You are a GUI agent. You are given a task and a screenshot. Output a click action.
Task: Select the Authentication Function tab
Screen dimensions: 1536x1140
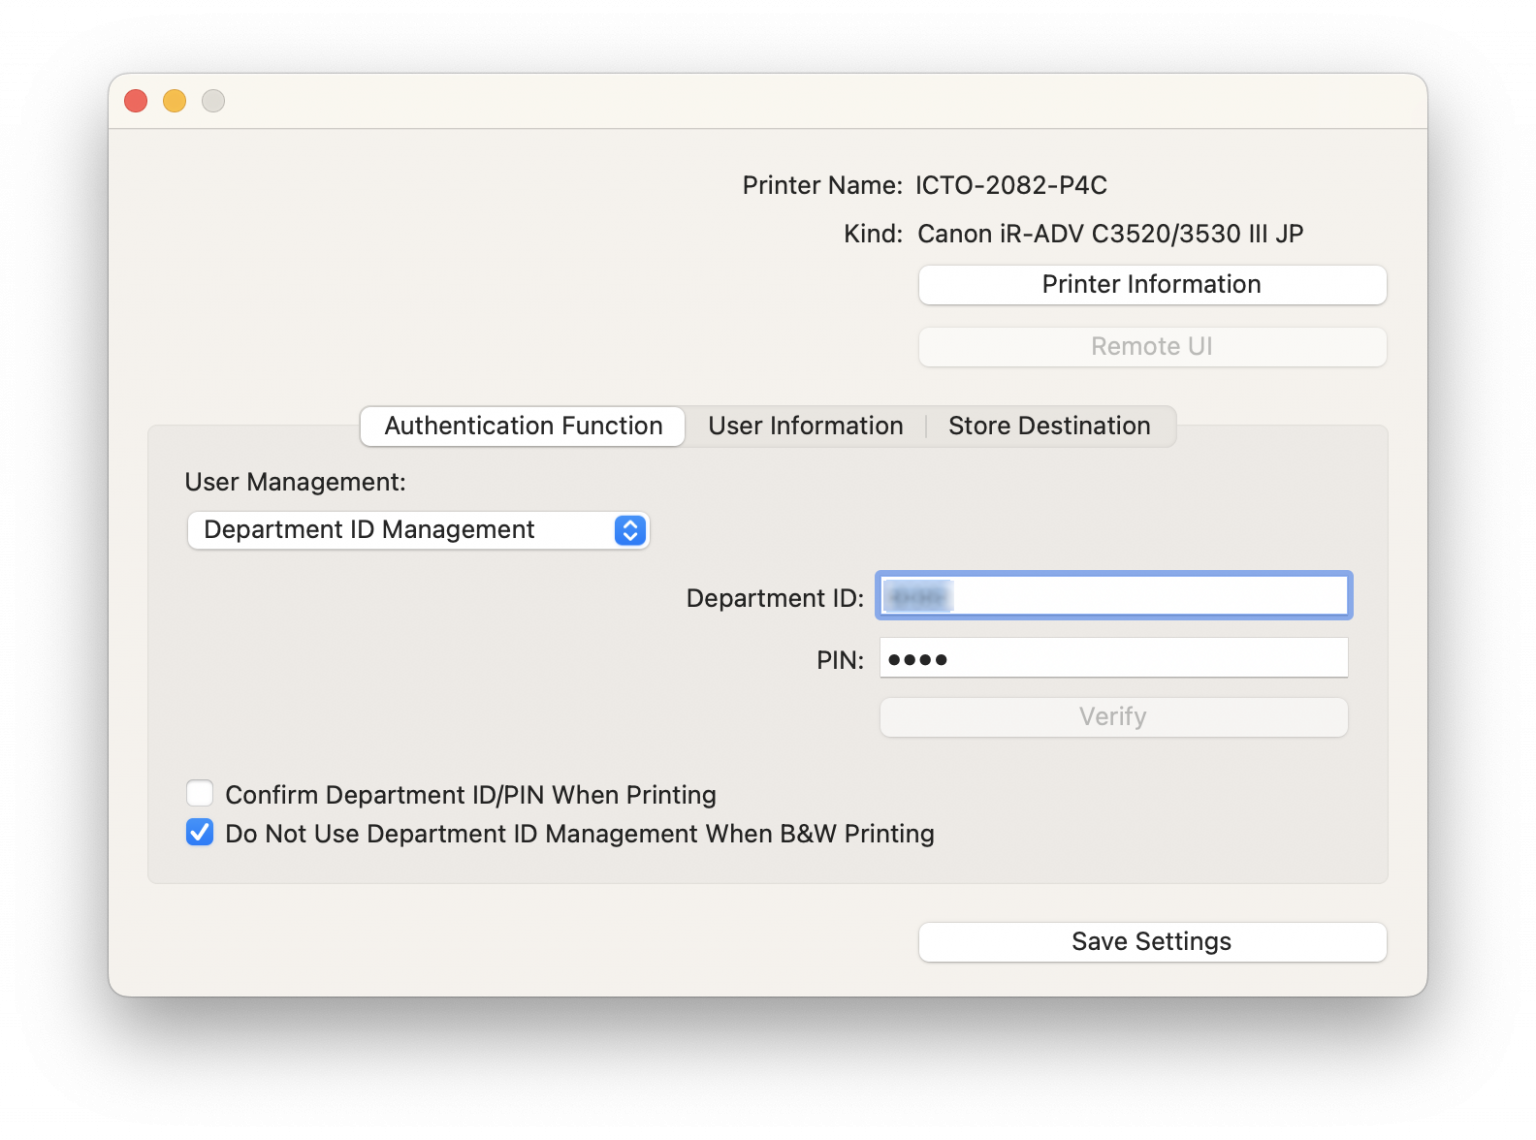coord(521,425)
